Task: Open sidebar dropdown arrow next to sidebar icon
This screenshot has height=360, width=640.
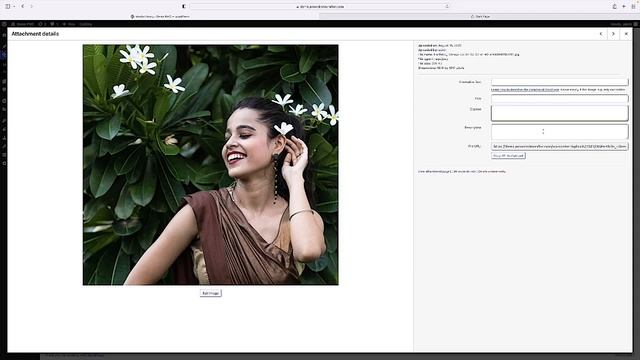Action: pyautogui.click(x=14, y=6)
